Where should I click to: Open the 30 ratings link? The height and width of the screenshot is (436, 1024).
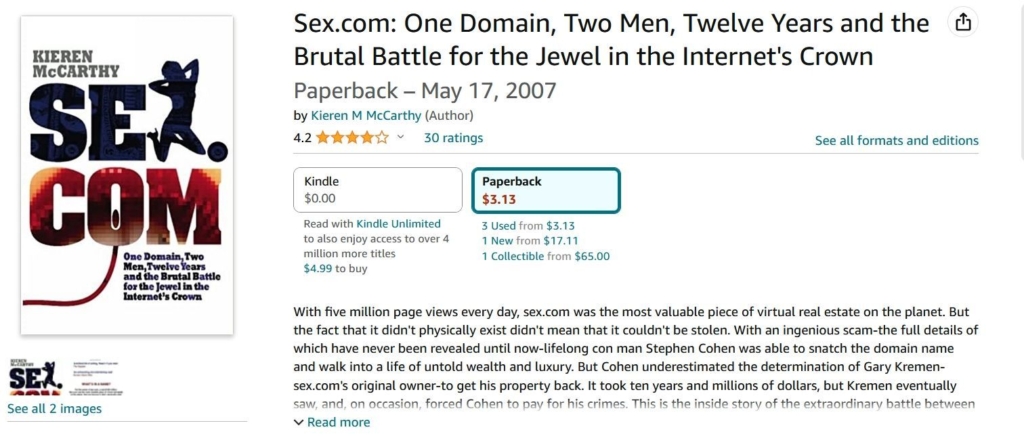[453, 138]
